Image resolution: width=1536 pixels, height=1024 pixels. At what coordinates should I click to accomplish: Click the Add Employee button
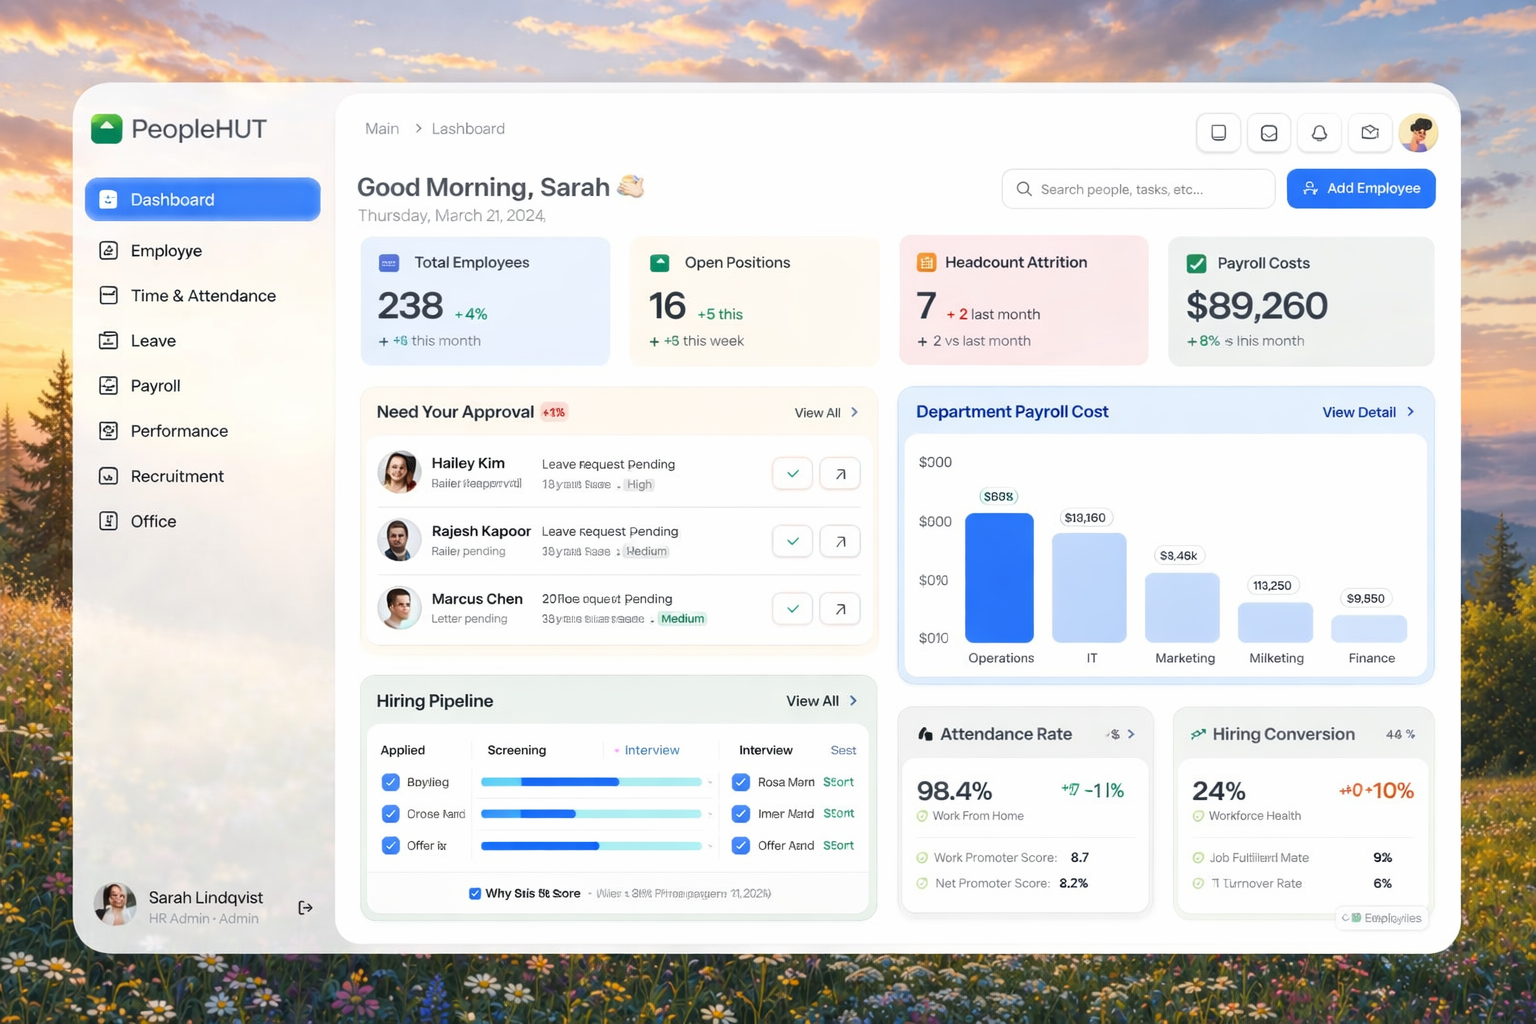[1361, 188]
